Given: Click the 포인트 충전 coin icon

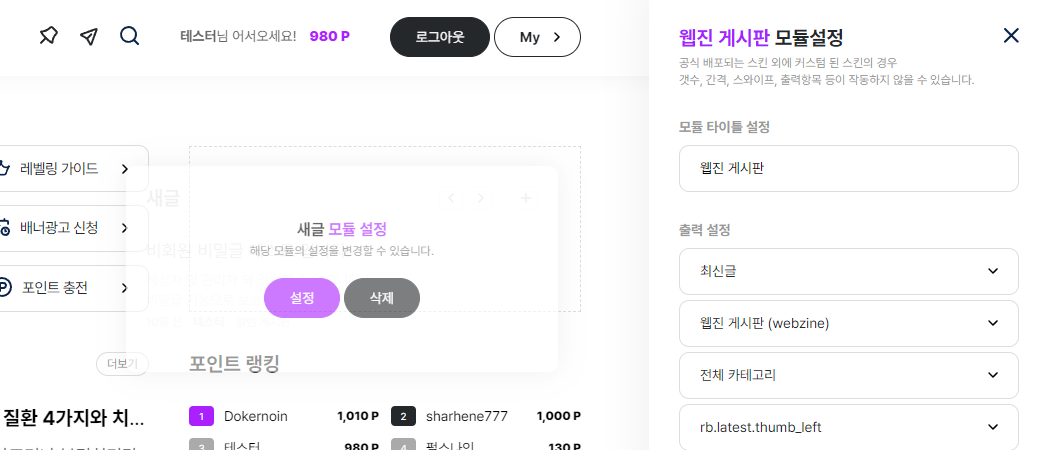Looking at the screenshot, I should coord(5,288).
